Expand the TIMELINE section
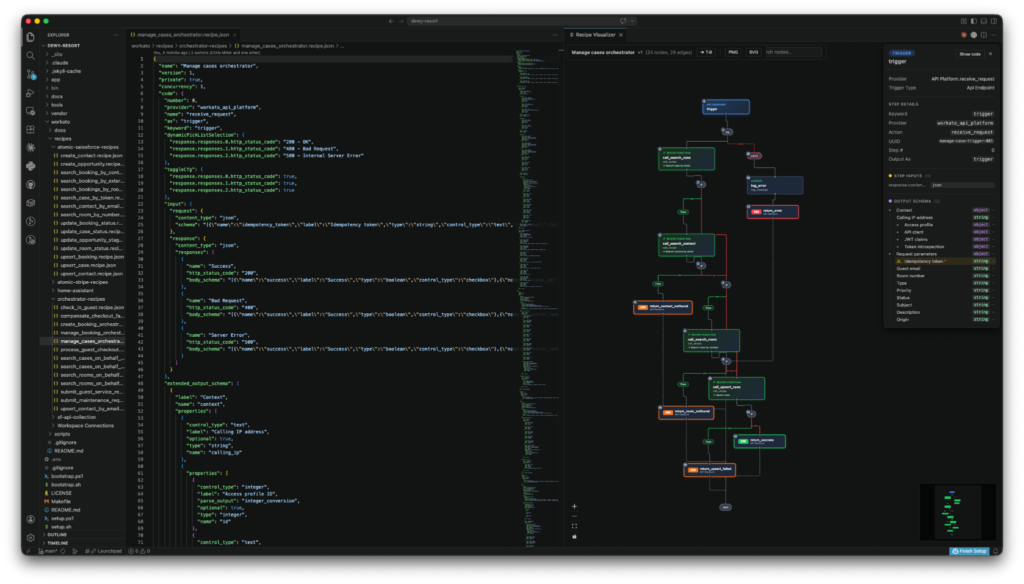The image size is (1024, 584). coord(57,543)
